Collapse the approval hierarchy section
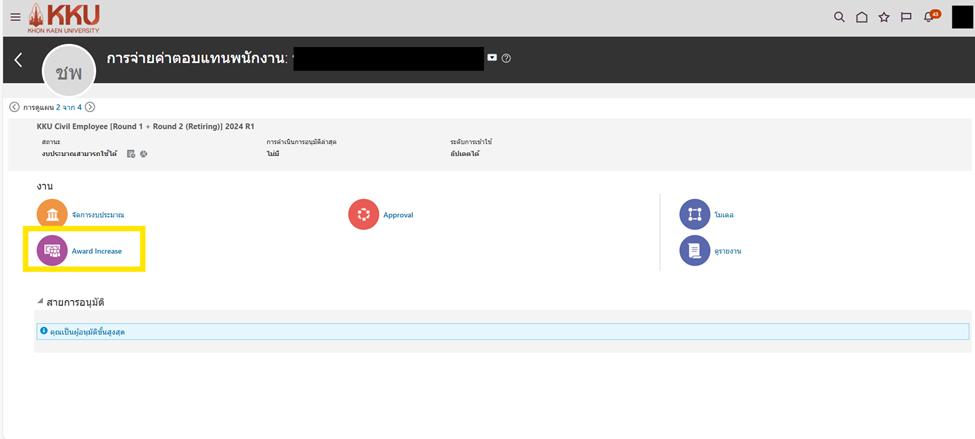The width and height of the screenshot is (975, 439). click(x=41, y=302)
